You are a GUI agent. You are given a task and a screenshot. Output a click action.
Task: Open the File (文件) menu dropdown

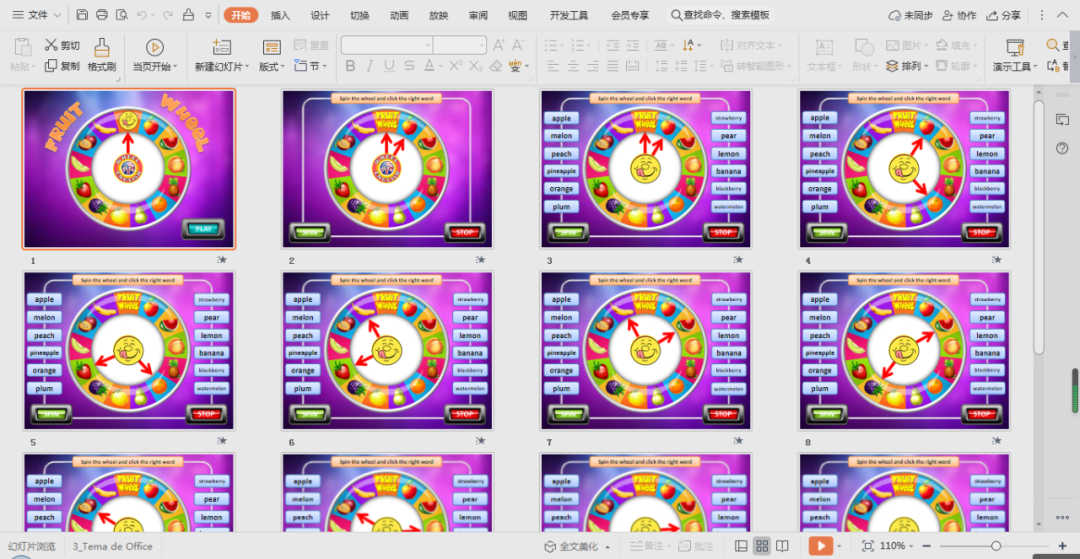[x=37, y=15]
